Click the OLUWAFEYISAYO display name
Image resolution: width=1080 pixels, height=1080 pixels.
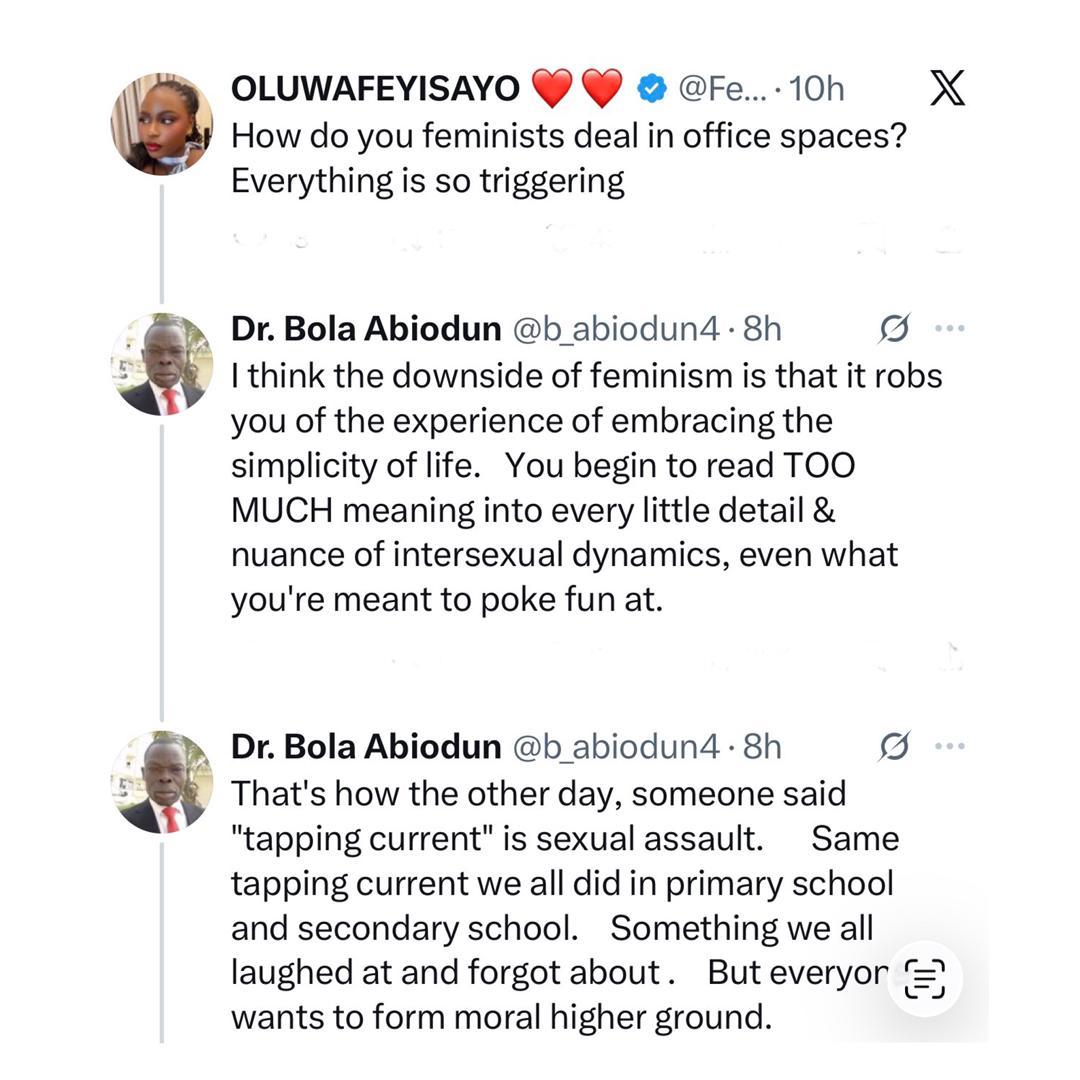(375, 89)
